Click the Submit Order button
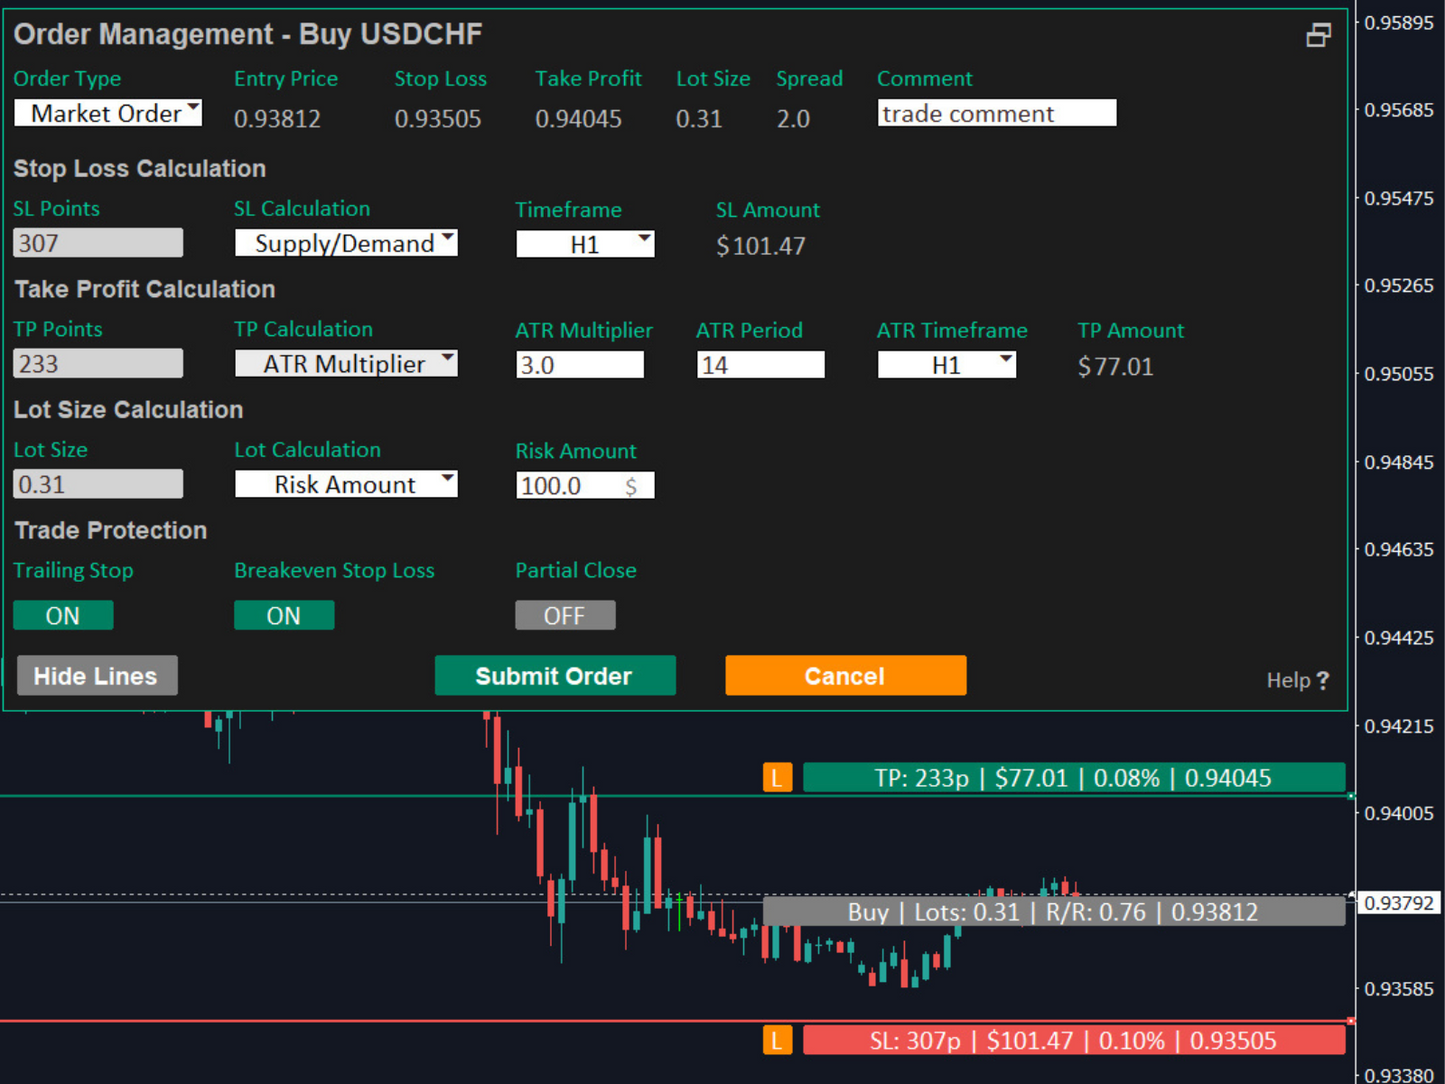This screenshot has width=1445, height=1084. click(555, 676)
